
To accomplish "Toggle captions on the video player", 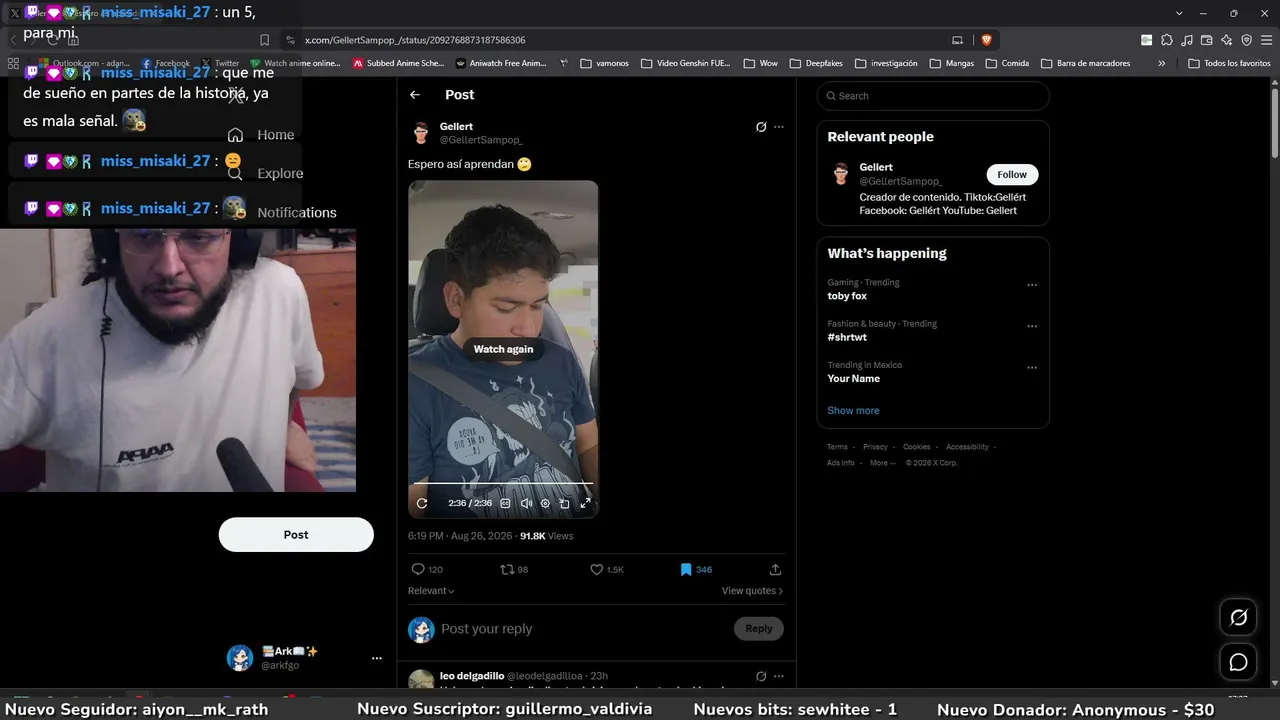I will click(505, 503).
